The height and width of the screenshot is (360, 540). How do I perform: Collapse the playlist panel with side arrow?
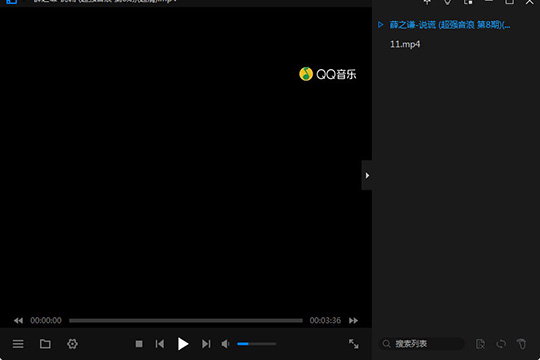[x=367, y=175]
